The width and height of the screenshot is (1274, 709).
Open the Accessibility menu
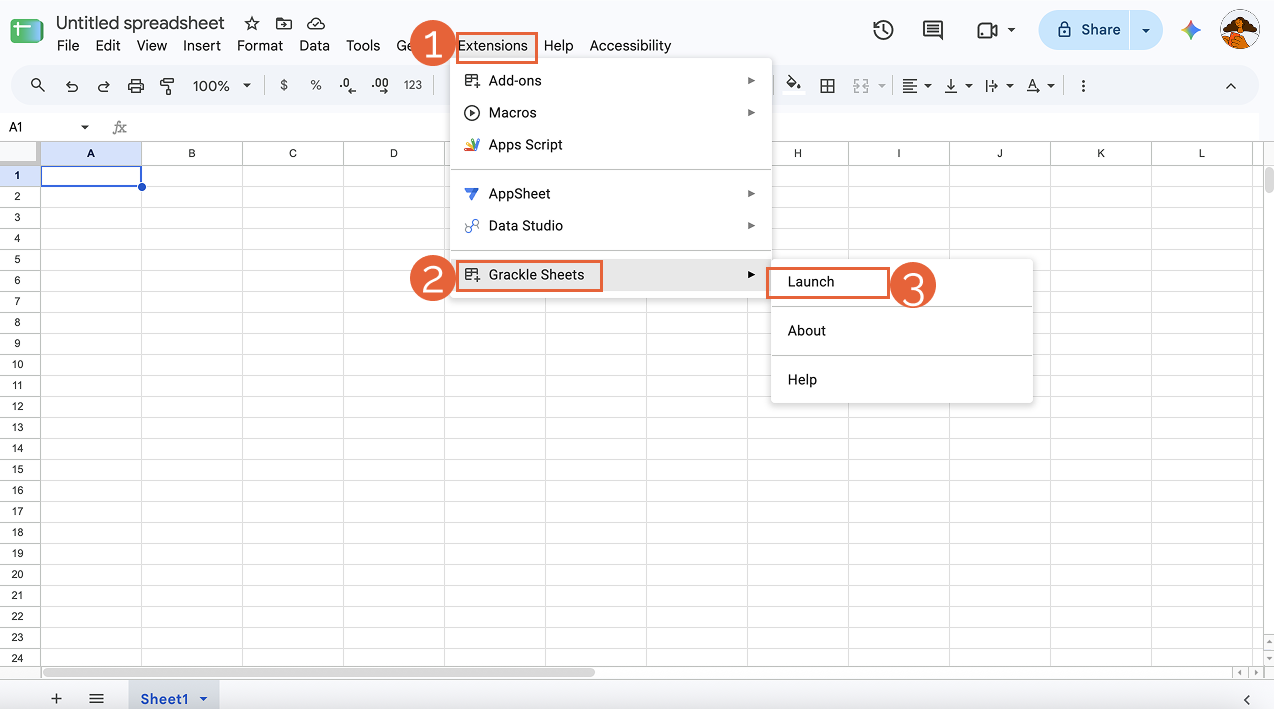coord(630,45)
